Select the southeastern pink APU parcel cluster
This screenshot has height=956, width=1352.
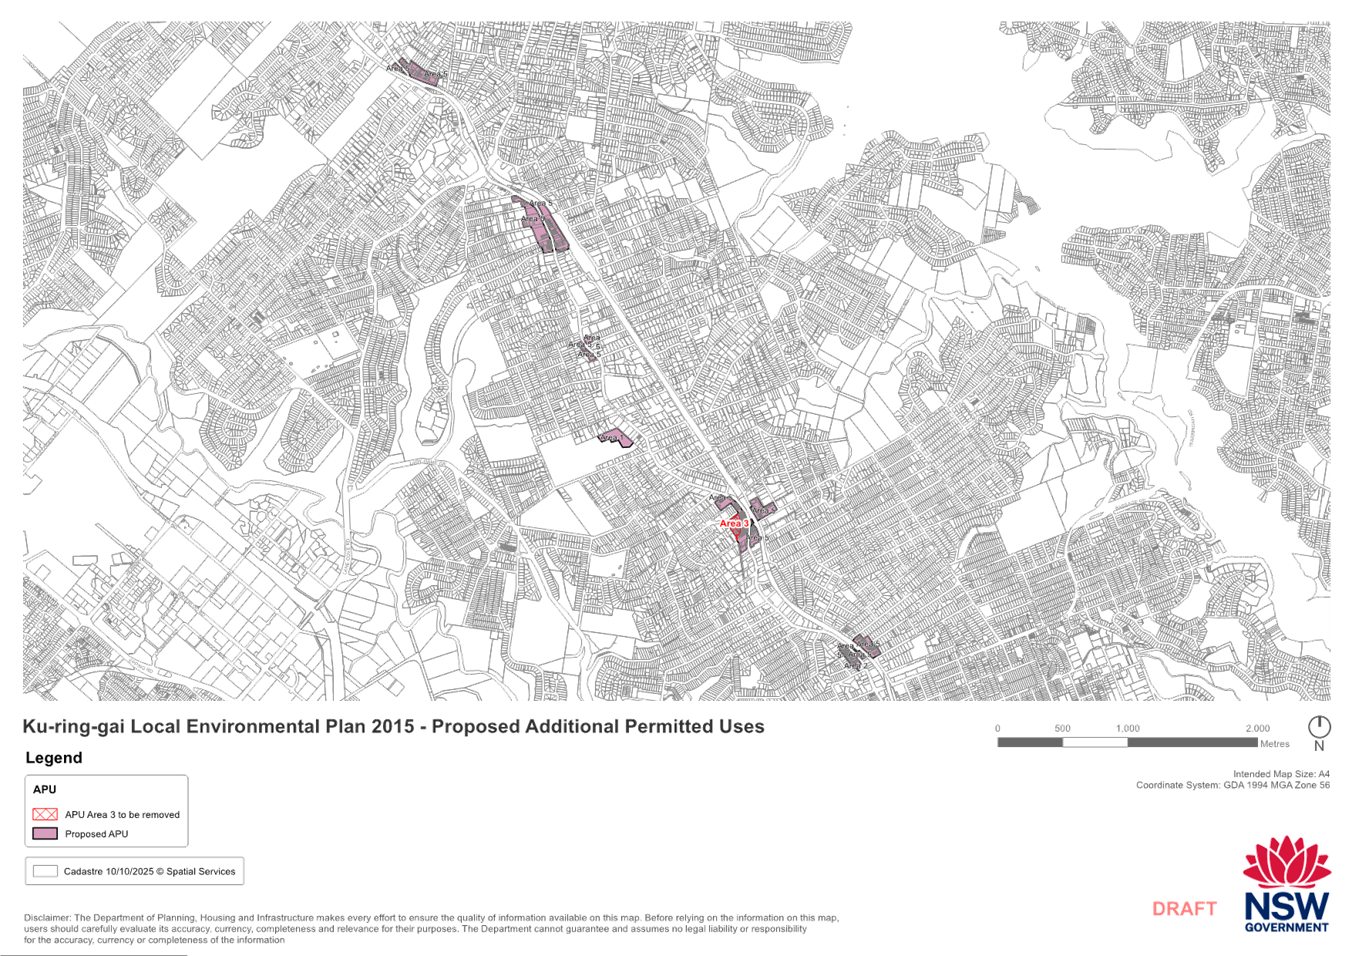(859, 649)
